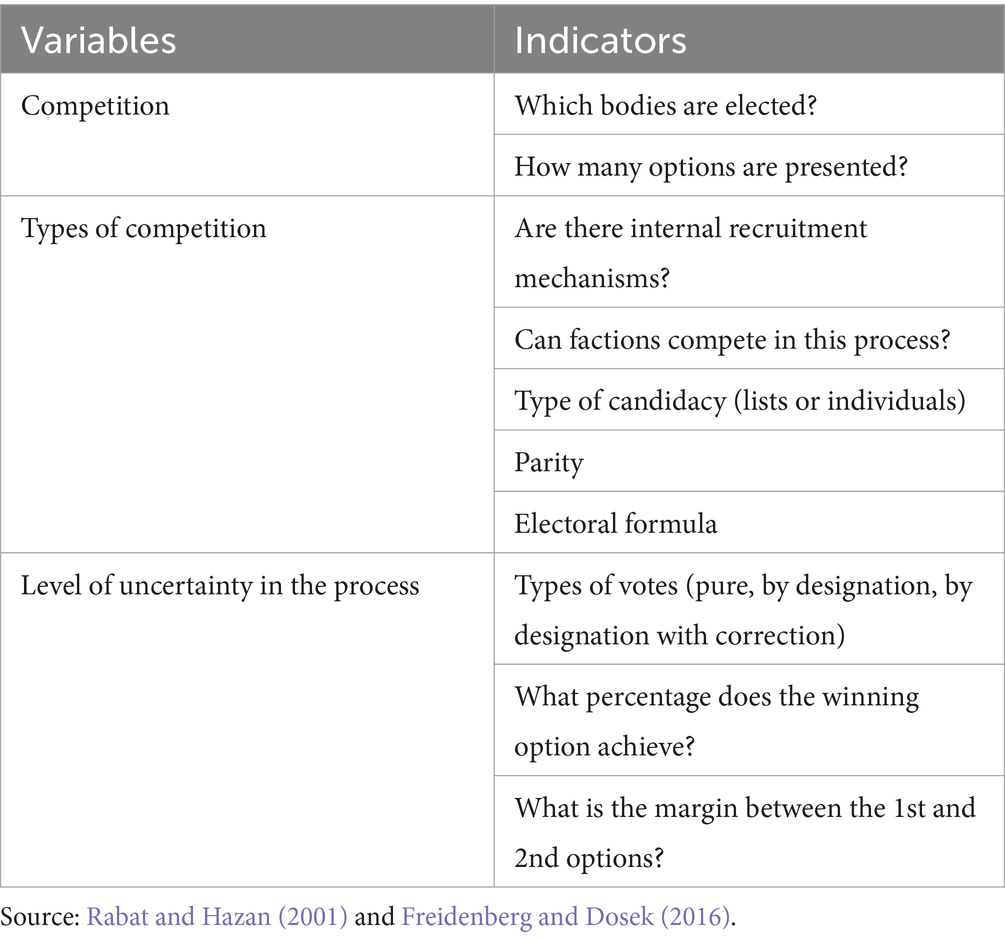Select the Types of votes indicator cell
Image resolution: width=1005 pixels, height=939 pixels.
749,609
